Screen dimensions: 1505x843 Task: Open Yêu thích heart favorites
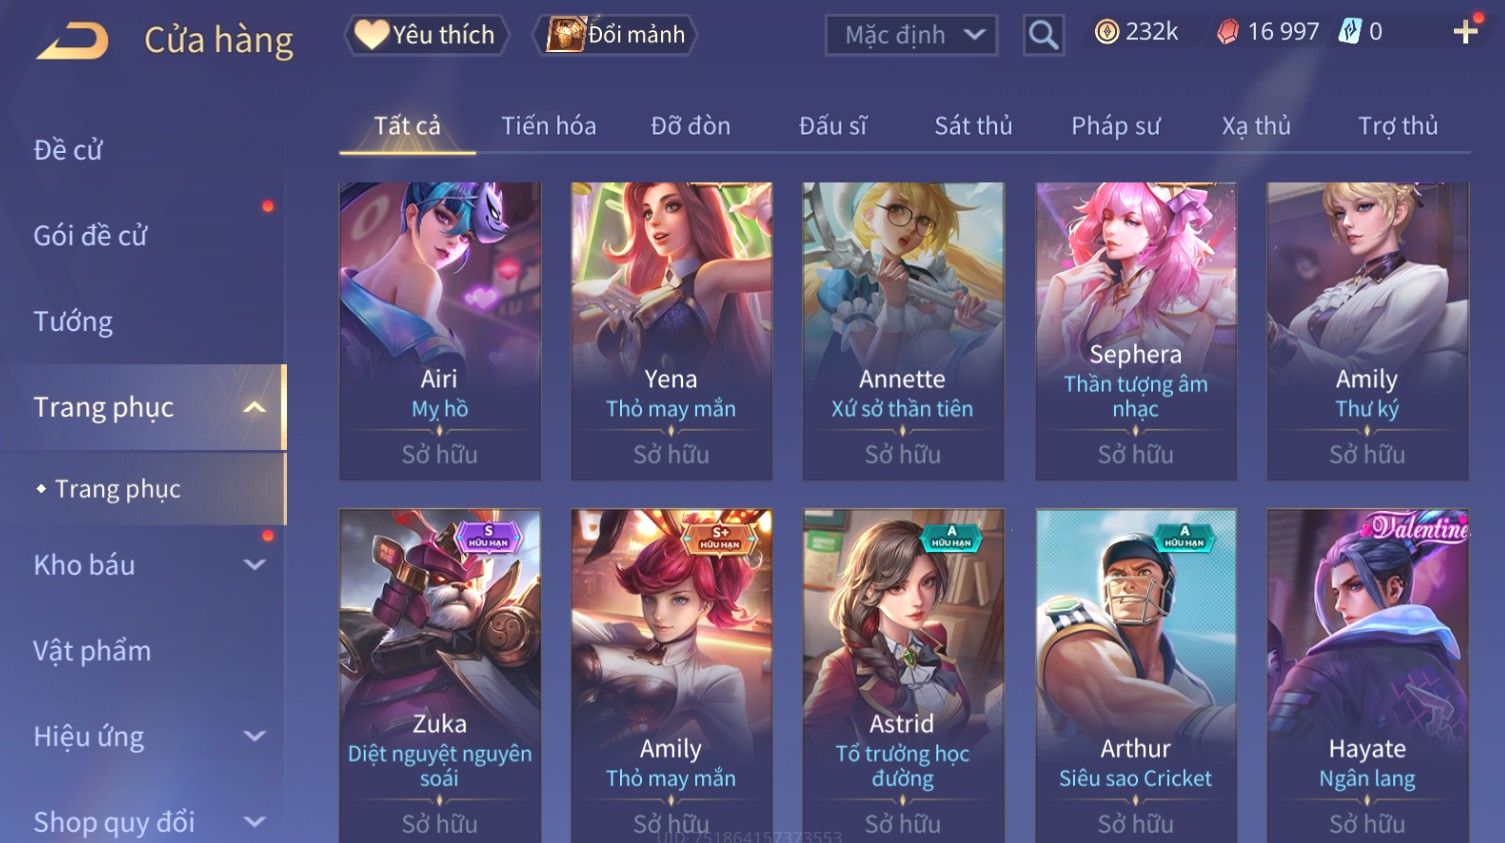pyautogui.click(x=427, y=35)
